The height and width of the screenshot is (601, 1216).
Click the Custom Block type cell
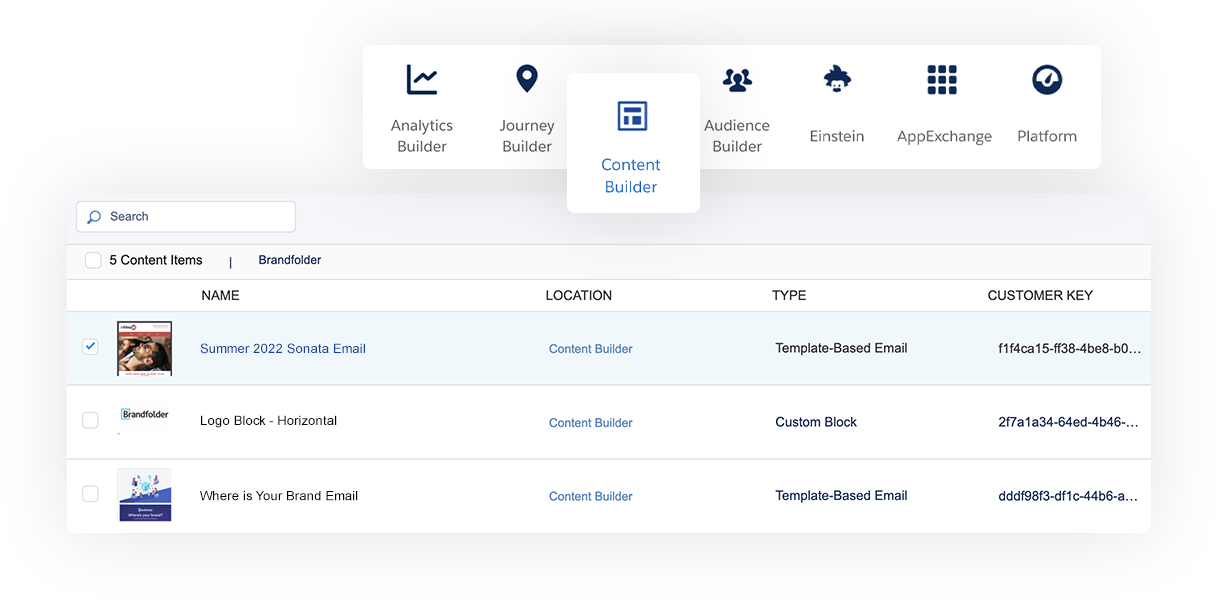816,422
